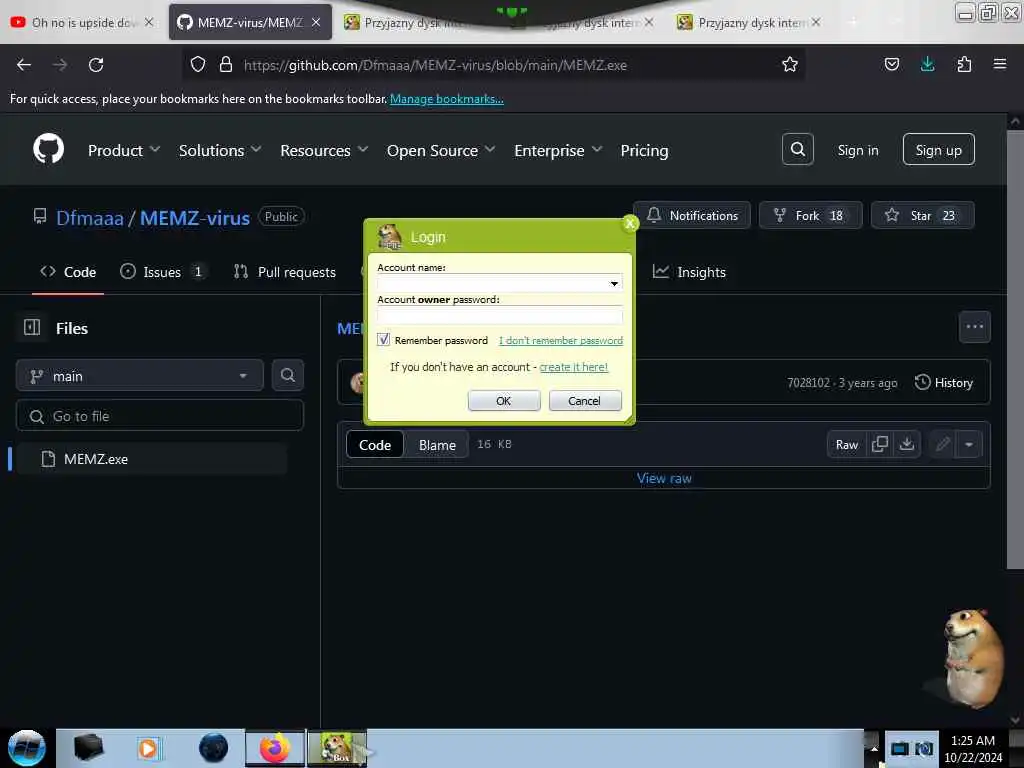Image resolution: width=1024 pixels, height=768 pixels.
Task: Click the Go to file search box
Action: [x=160, y=415]
